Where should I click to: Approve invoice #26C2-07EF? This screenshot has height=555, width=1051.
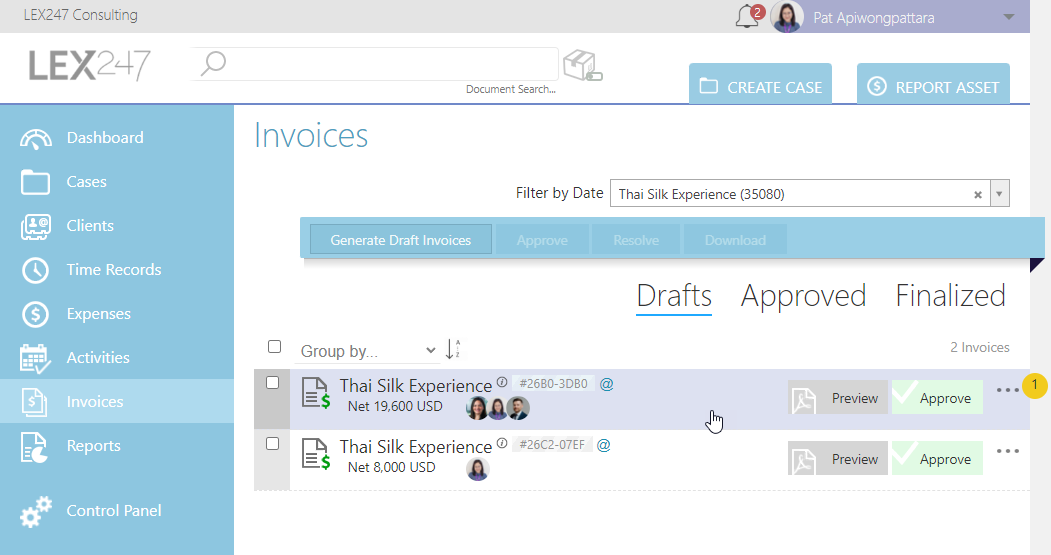pyautogui.click(x=937, y=458)
